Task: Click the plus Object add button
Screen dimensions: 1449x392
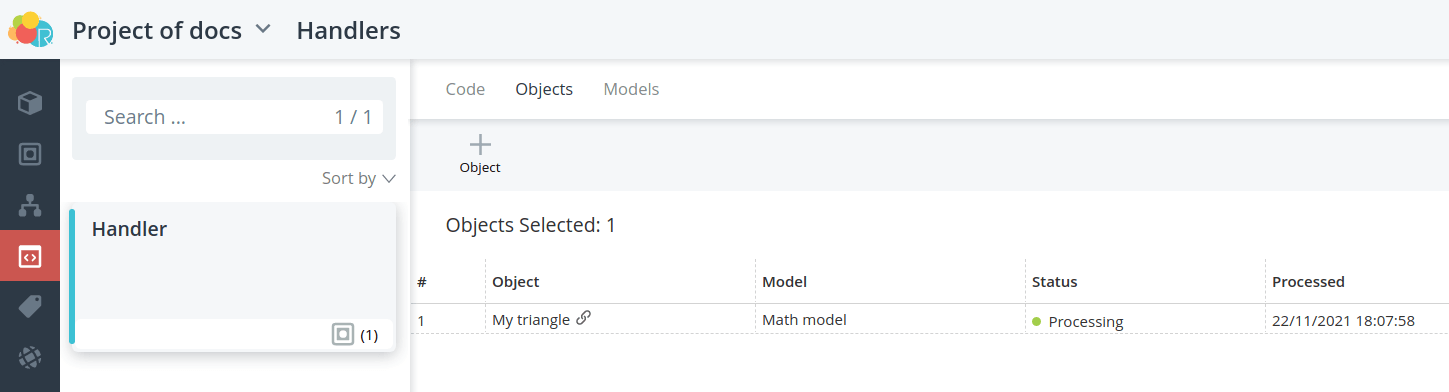Action: (480, 155)
